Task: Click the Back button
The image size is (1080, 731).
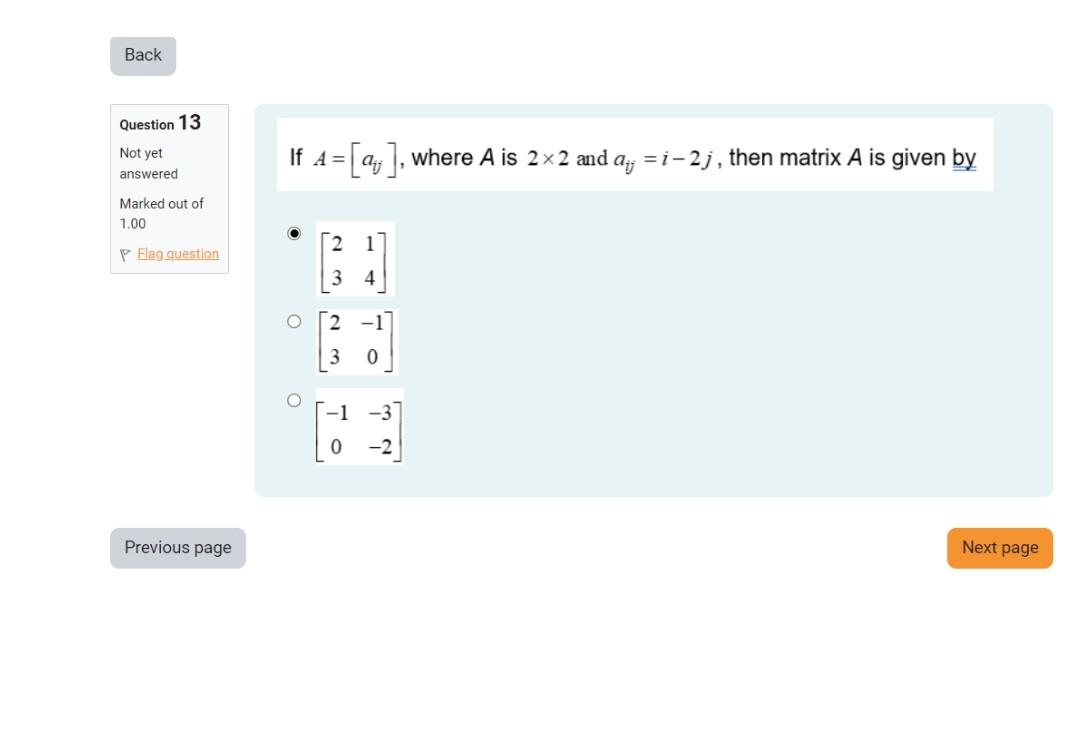Action: click(x=142, y=55)
